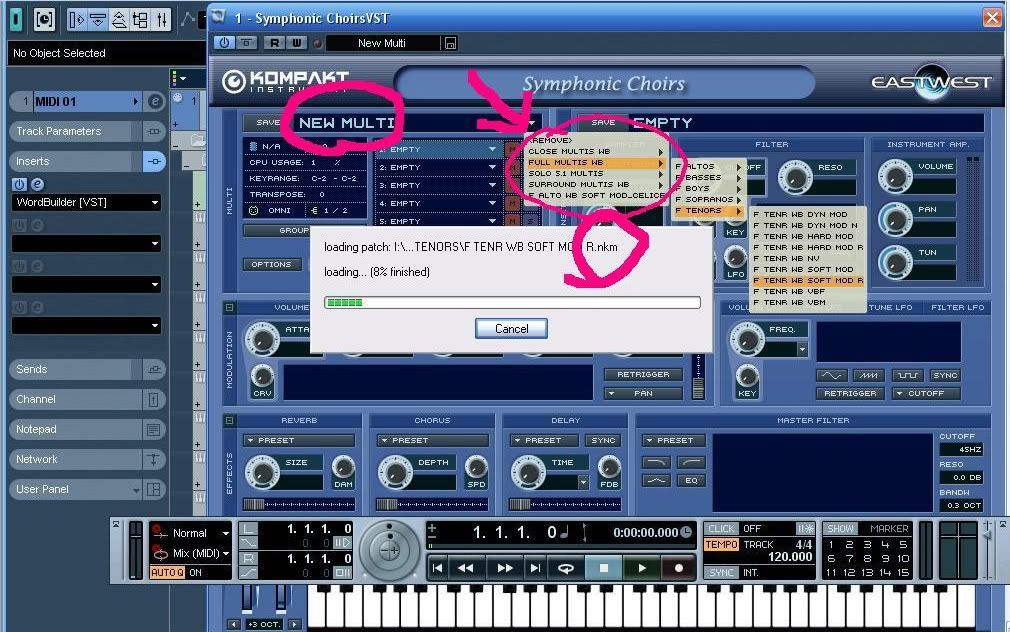Click the SHOW markers button
This screenshot has width=1010, height=632.
tap(841, 528)
